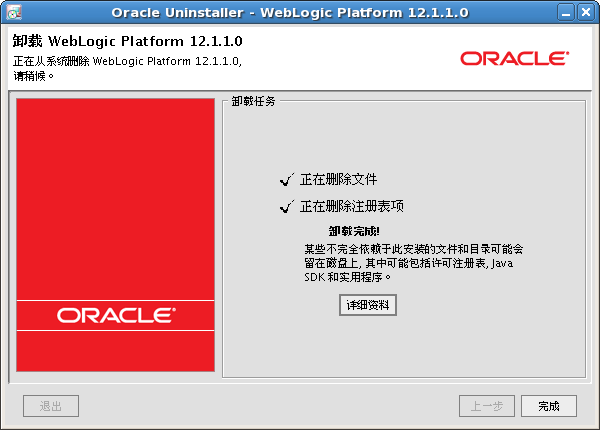This screenshot has width=600, height=430.
Task: Click the subtitle 正在从系统删除 WebLogic Platform
Action: (x=127, y=61)
